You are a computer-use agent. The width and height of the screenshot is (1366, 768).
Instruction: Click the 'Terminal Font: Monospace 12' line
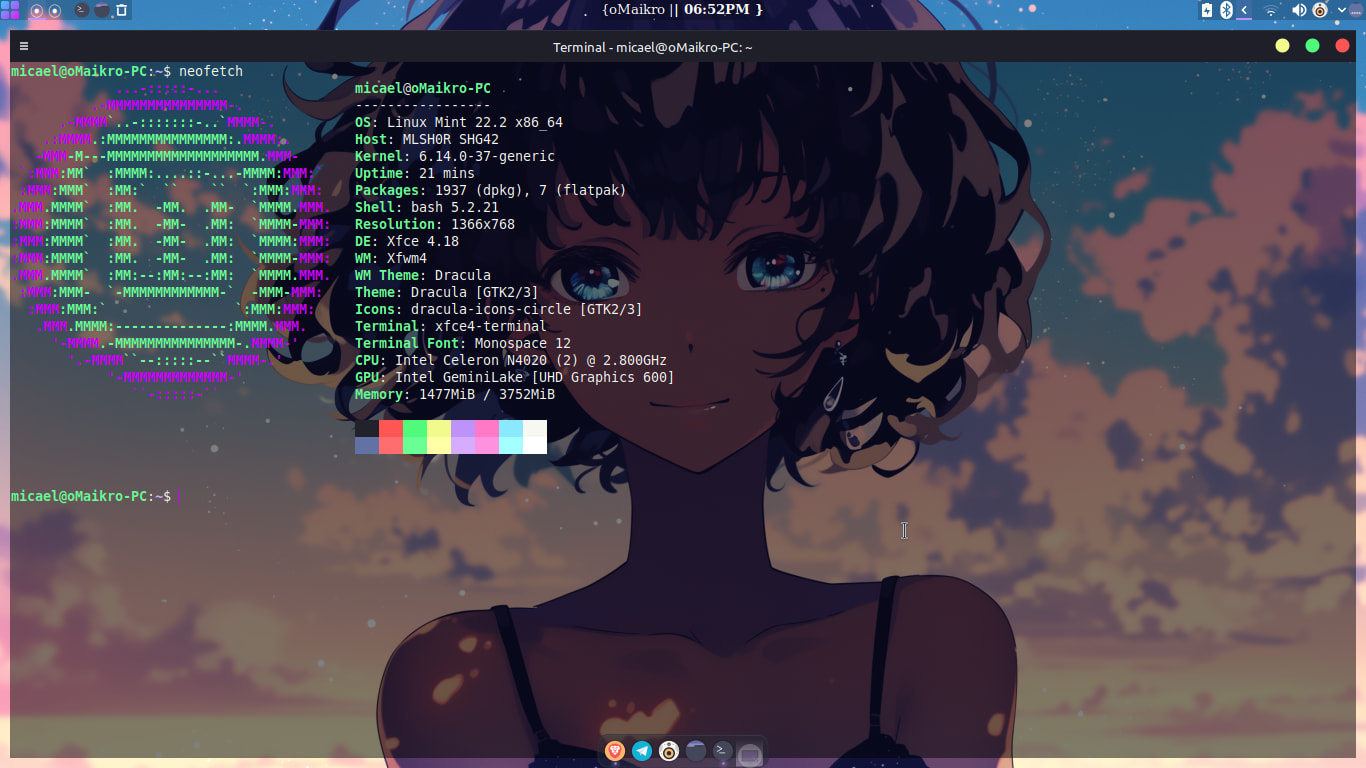463,344
